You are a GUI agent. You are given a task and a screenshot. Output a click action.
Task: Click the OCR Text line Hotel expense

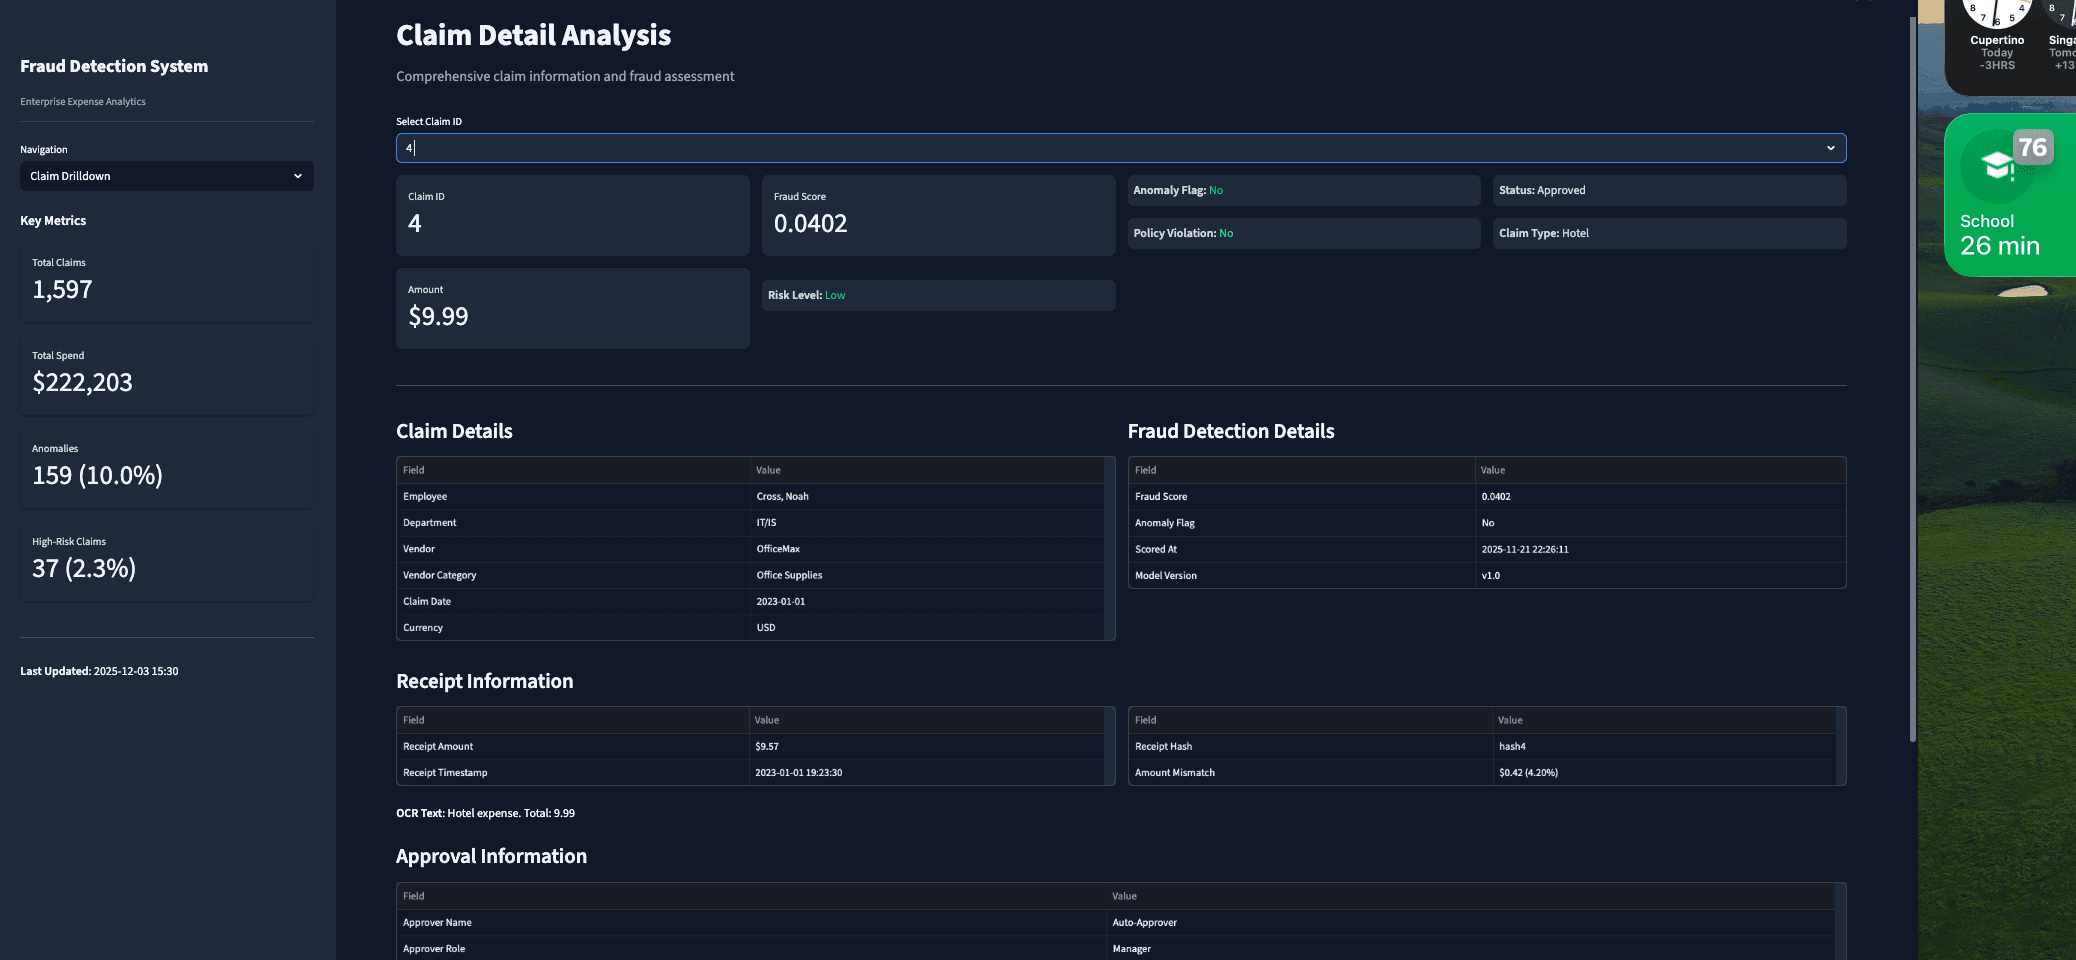click(x=485, y=813)
